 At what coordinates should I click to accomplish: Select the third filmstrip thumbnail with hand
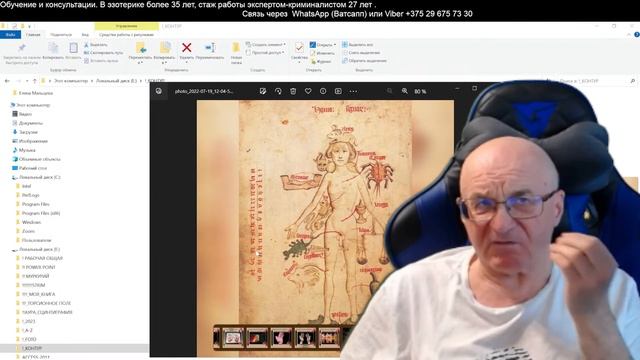[281, 338]
